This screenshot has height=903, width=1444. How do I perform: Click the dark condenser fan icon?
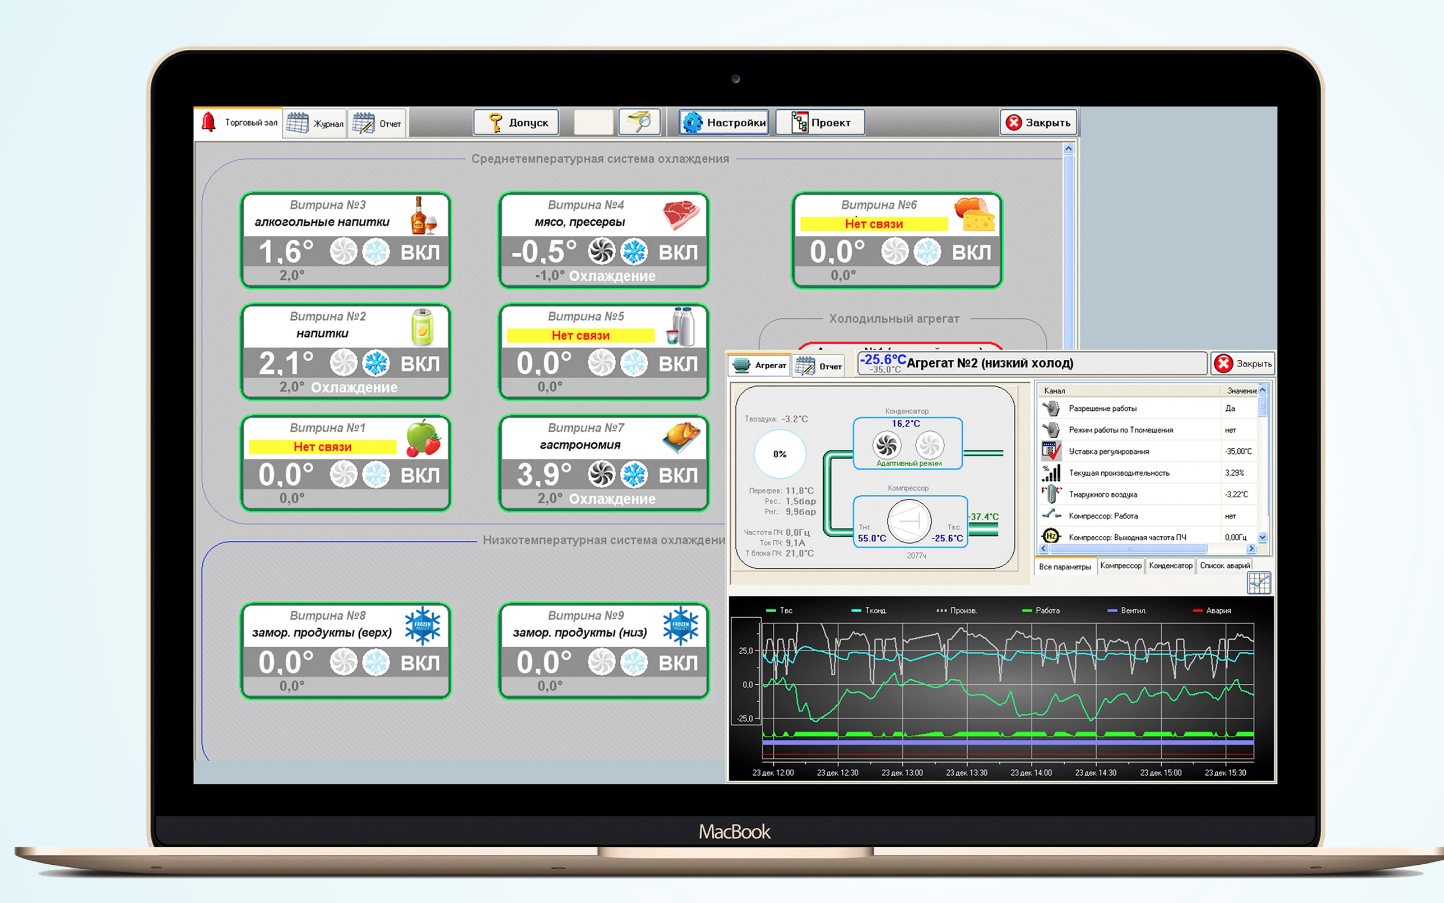coord(886,445)
